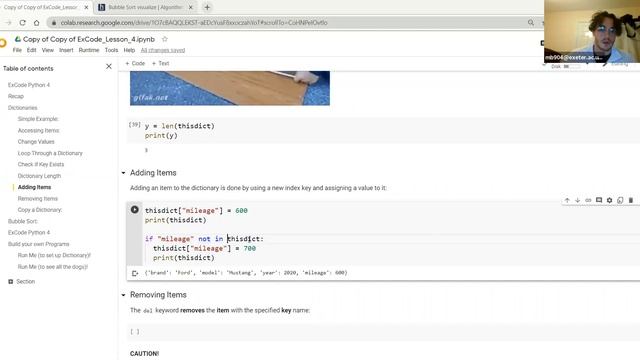Move cell up with the arrow icon

[567, 200]
